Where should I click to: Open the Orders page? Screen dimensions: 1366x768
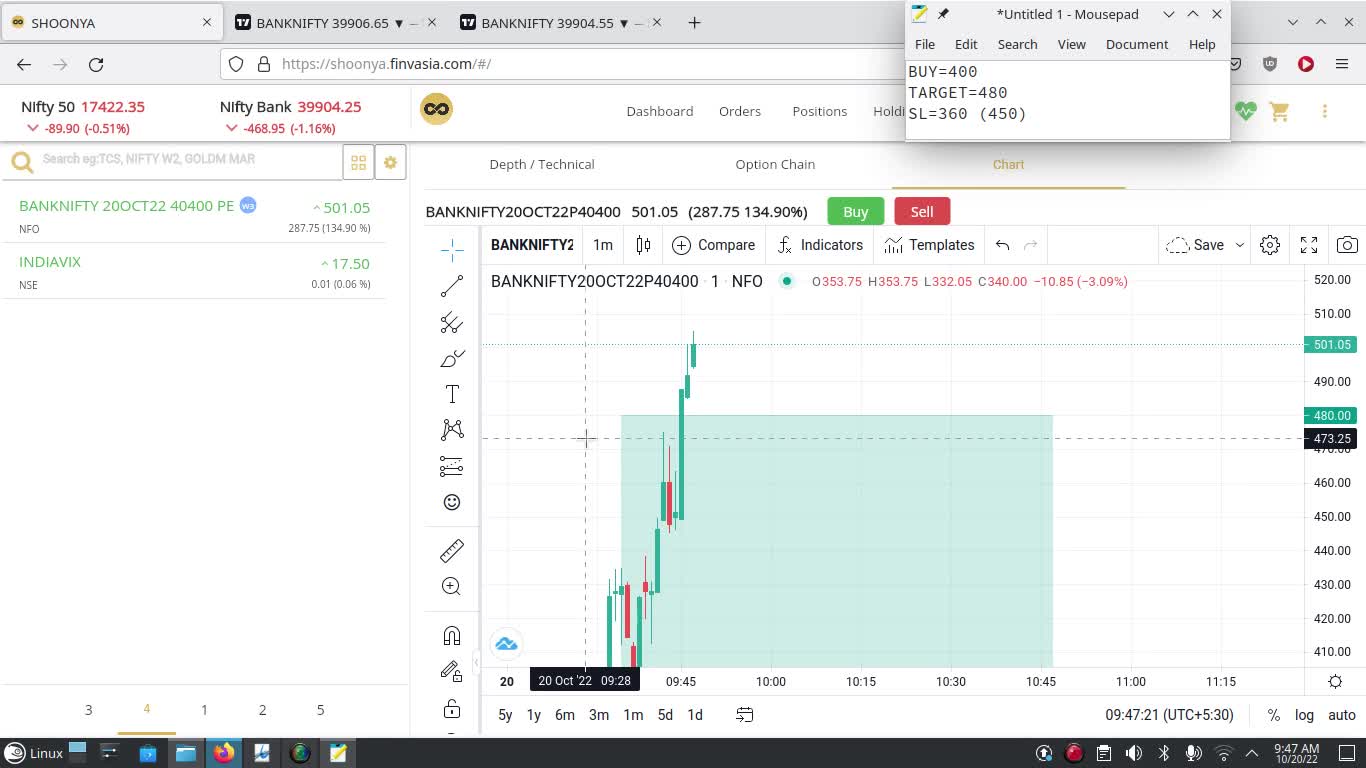[740, 111]
